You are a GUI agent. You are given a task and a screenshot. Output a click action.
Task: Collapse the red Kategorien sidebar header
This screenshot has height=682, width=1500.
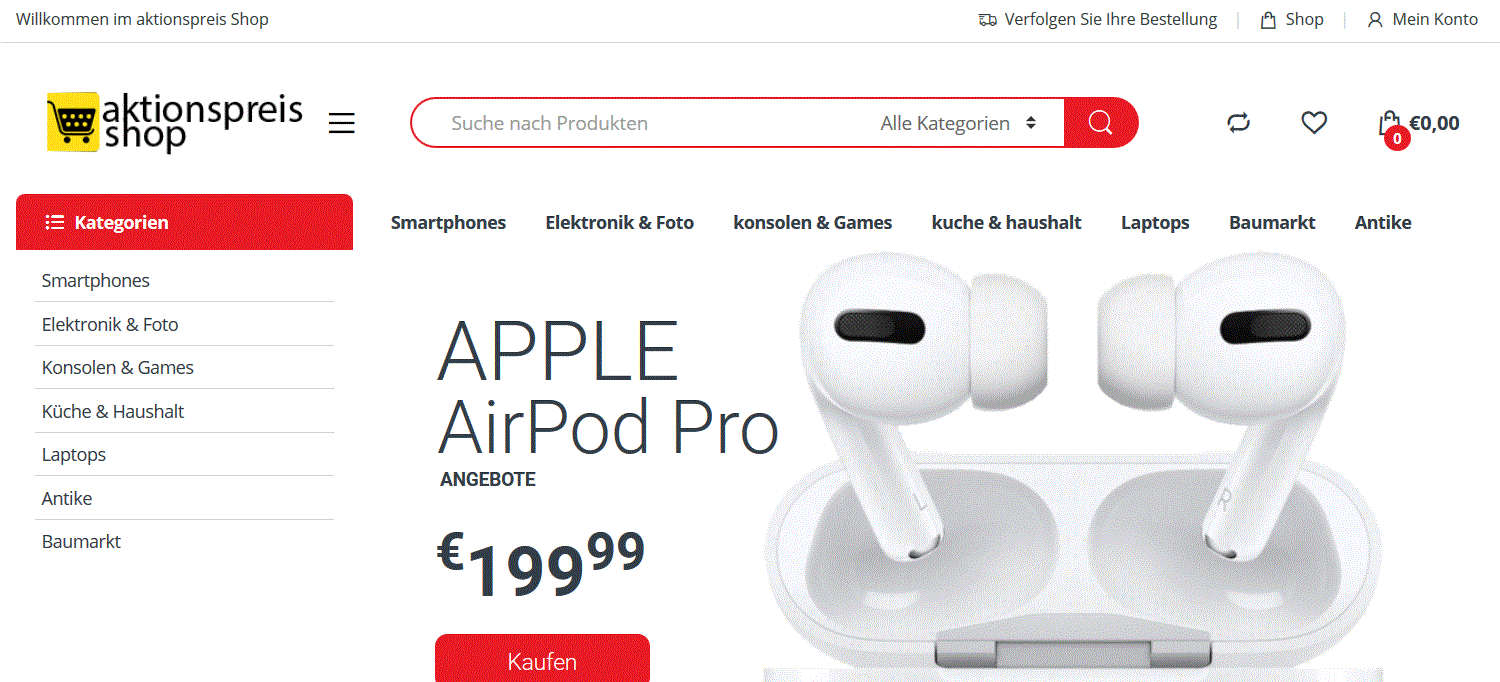pos(184,222)
